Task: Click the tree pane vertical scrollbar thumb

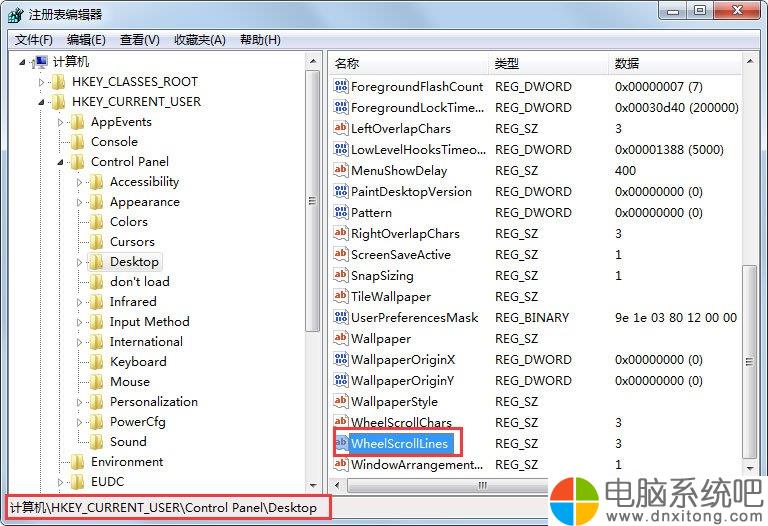Action: tap(312, 201)
